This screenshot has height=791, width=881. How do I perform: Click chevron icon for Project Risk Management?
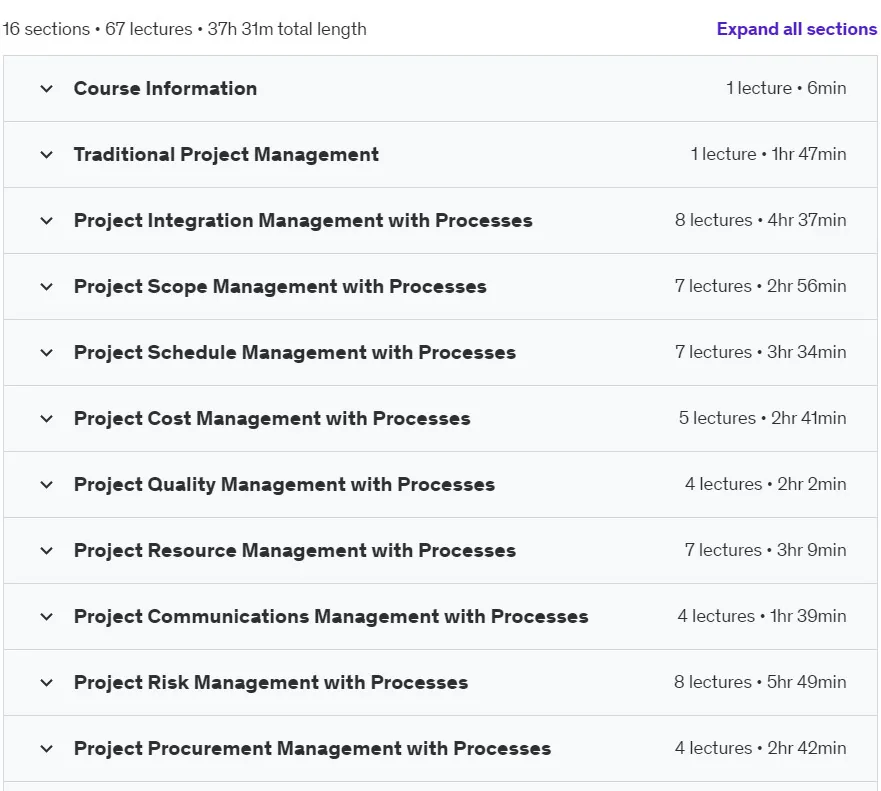click(47, 683)
